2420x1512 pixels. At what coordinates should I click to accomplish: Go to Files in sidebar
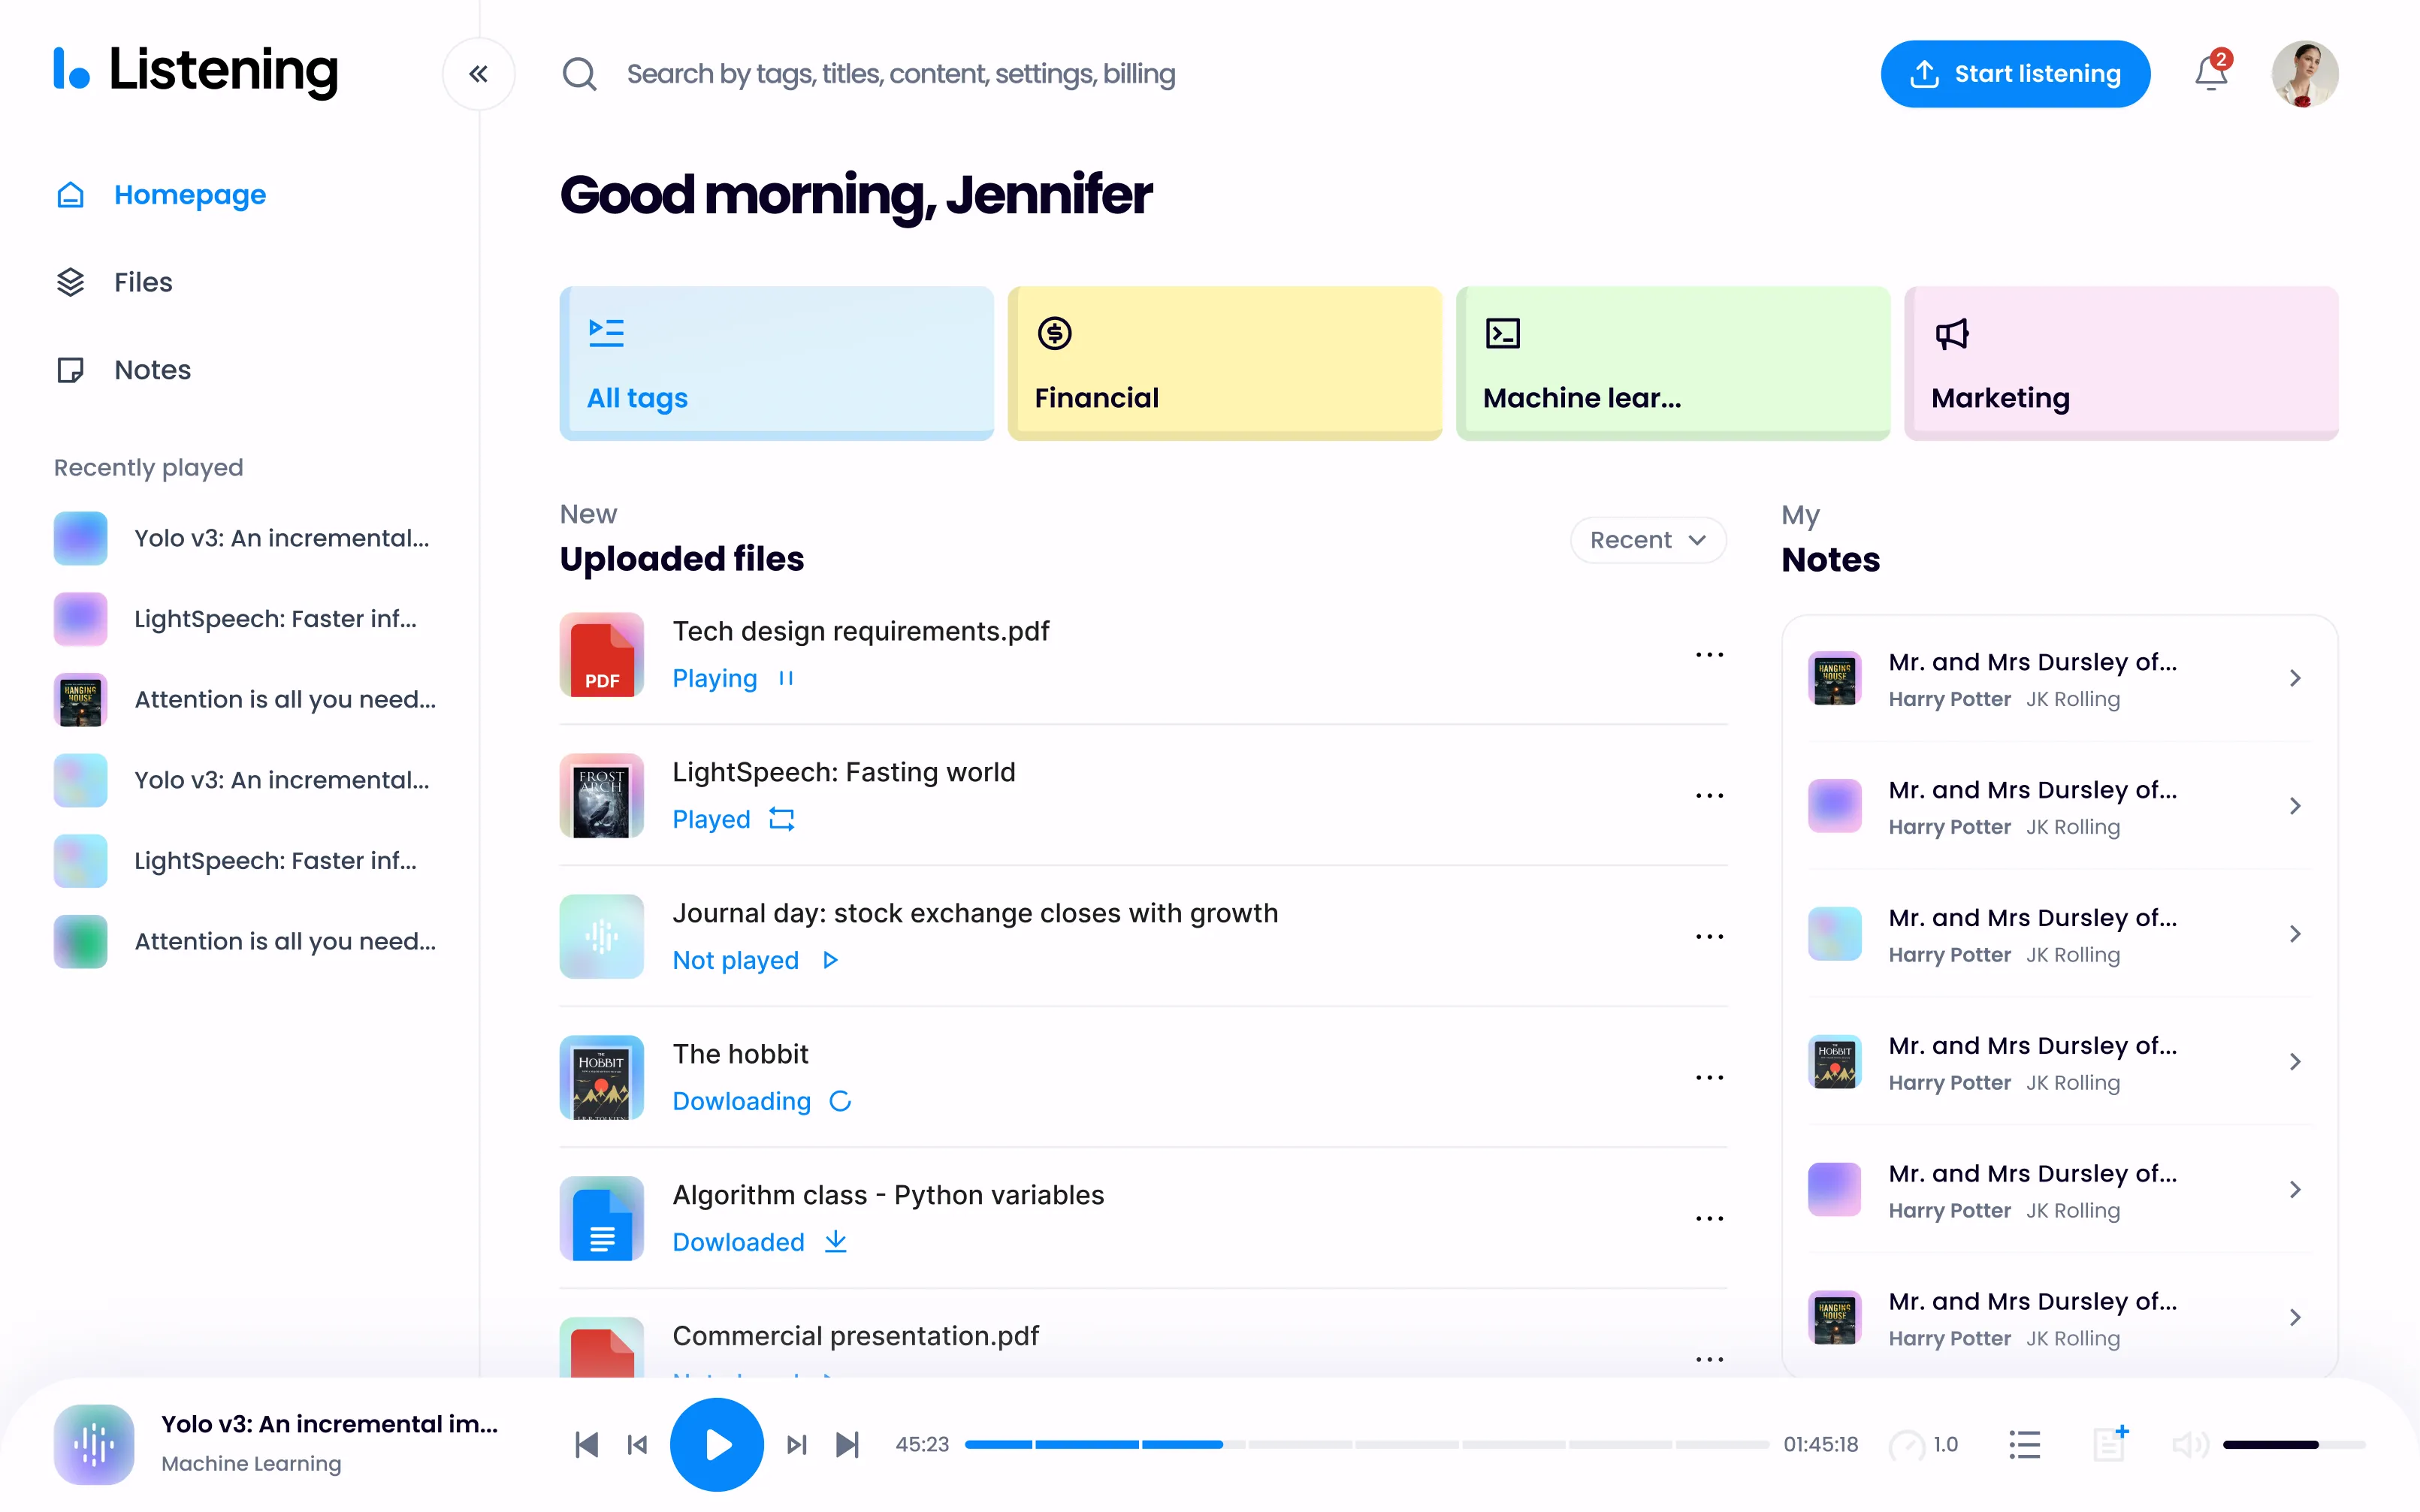coord(143,282)
